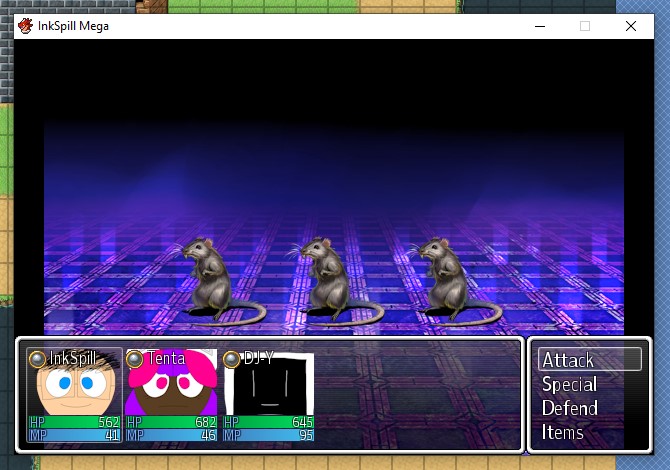Click the orb icon beside InkSpill's name

37,359
